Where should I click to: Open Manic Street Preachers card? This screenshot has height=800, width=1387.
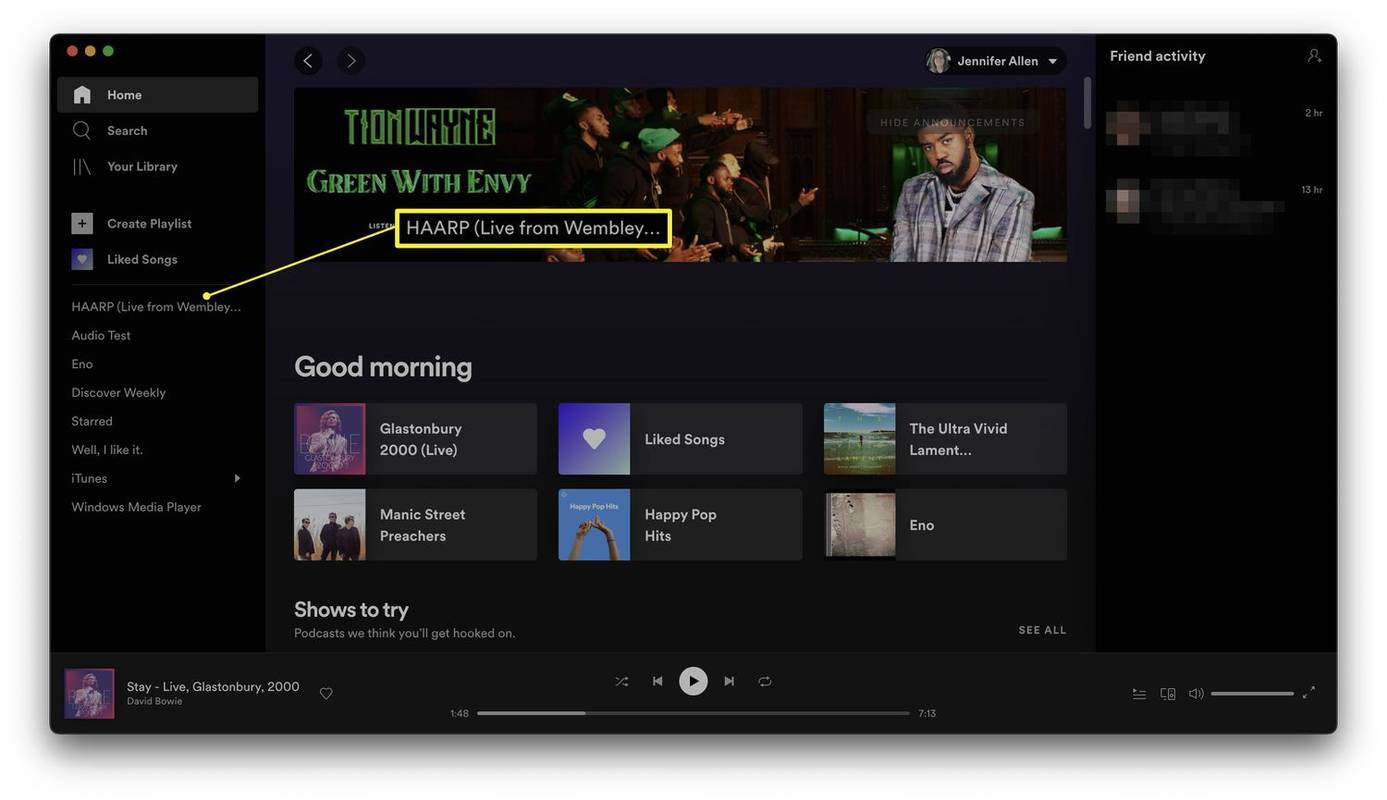point(415,525)
